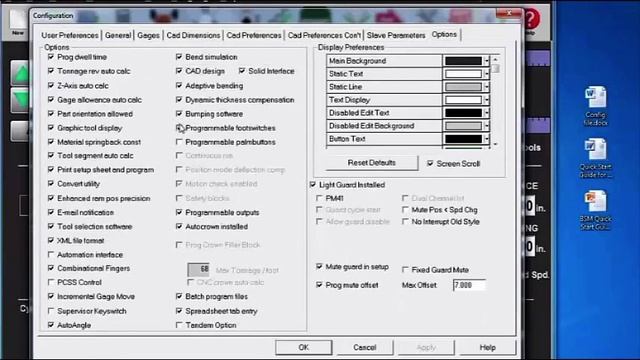Open Disabled Edit Text color dropdown
The width and height of the screenshot is (640, 360).
click(x=487, y=113)
